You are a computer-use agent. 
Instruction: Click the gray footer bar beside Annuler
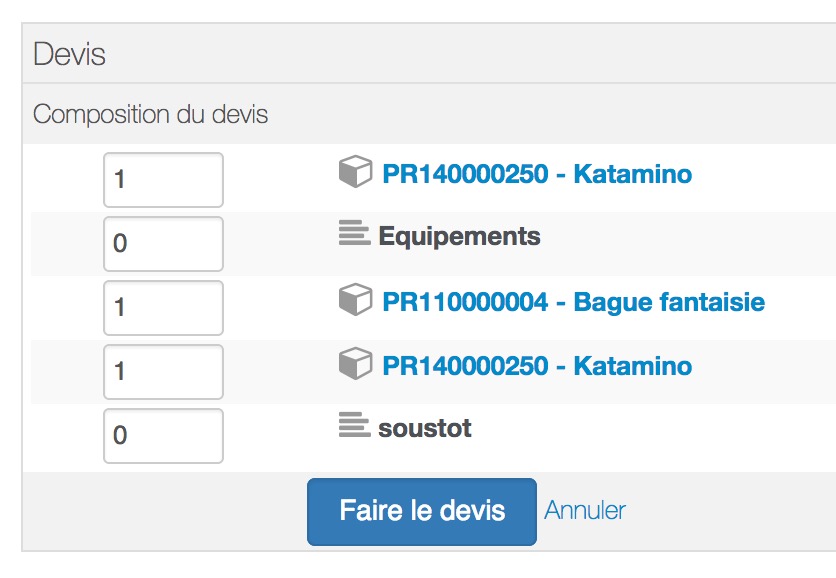click(730, 511)
